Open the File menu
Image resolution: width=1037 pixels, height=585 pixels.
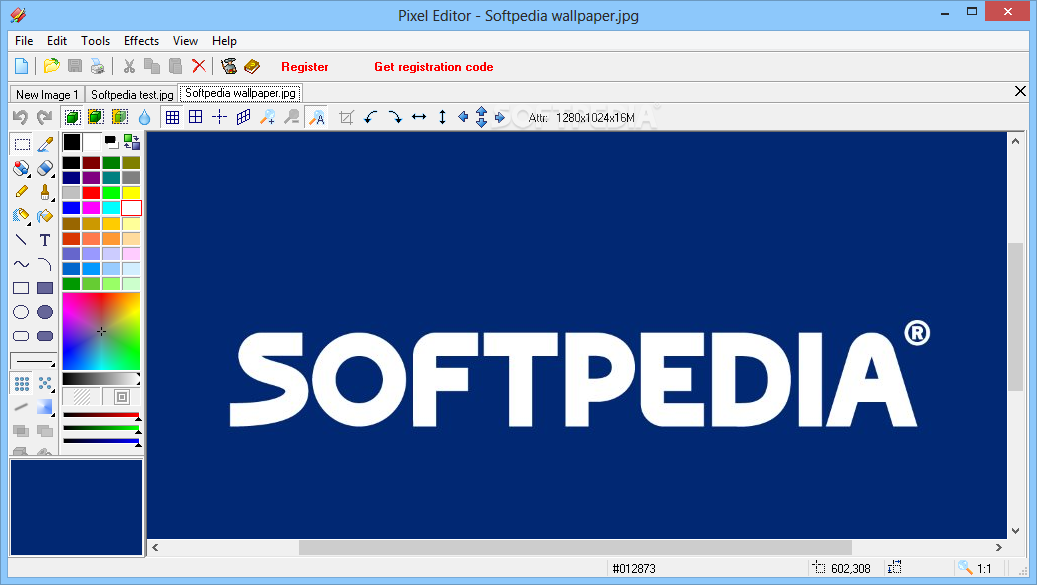pos(24,41)
